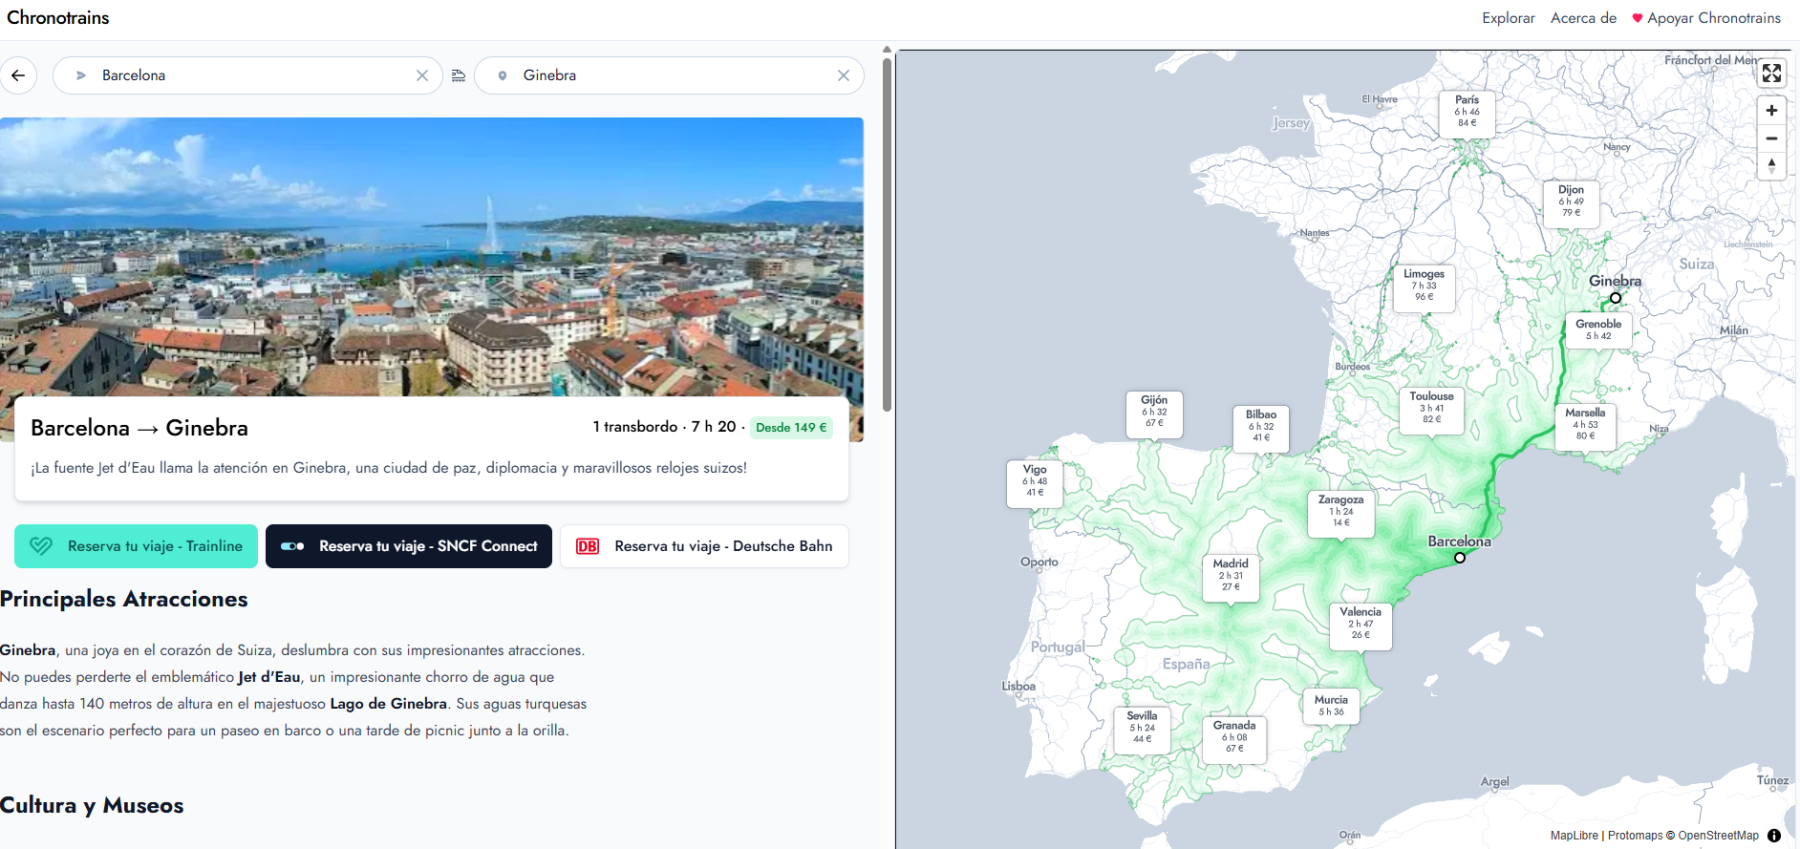
Task: Clear the Barcelona origin field
Action: point(422,75)
